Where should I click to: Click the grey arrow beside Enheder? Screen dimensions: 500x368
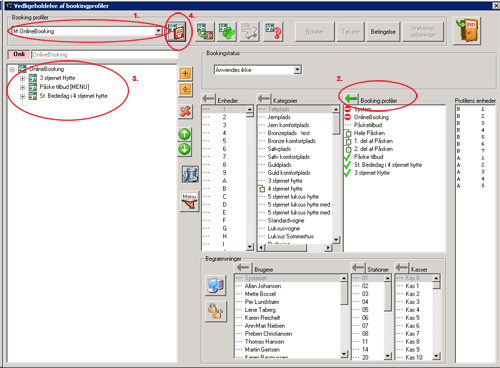pos(209,99)
